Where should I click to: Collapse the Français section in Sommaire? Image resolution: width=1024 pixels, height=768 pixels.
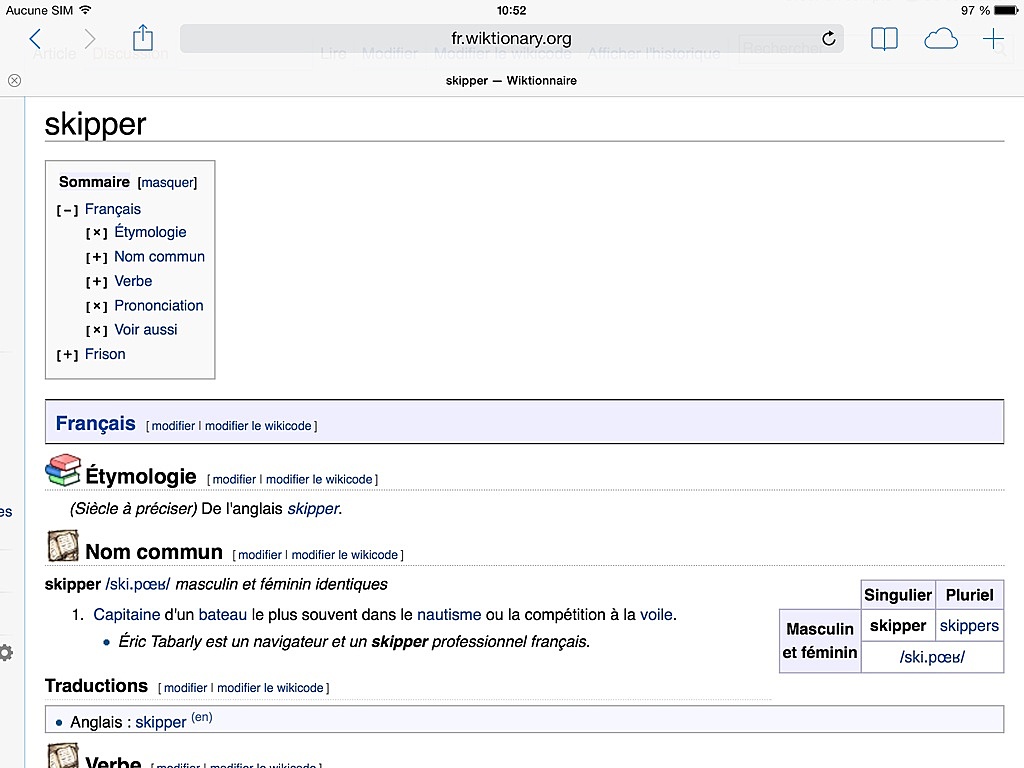click(x=67, y=210)
